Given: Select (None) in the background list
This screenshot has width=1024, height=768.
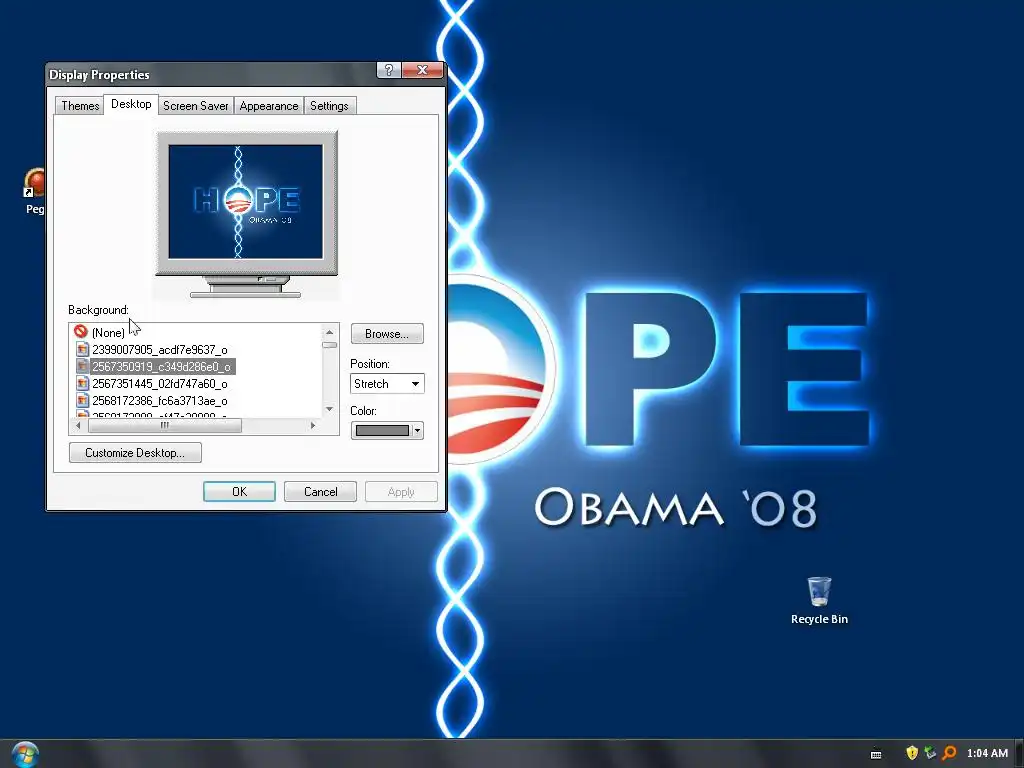Looking at the screenshot, I should click(x=108, y=332).
